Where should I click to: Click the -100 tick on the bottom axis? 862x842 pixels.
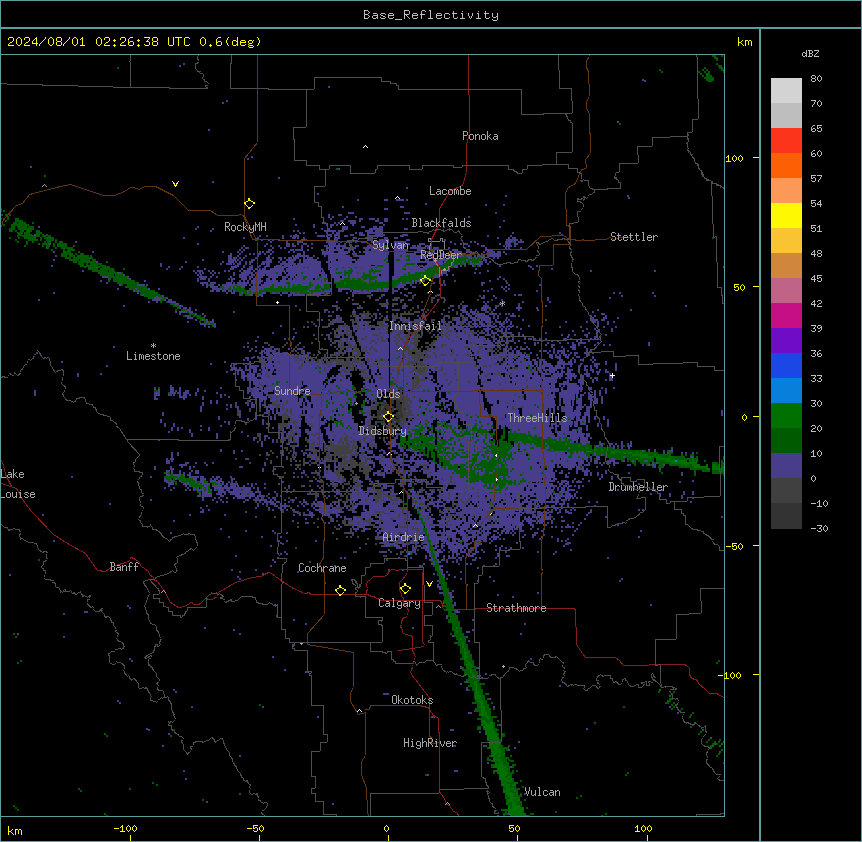point(125,828)
